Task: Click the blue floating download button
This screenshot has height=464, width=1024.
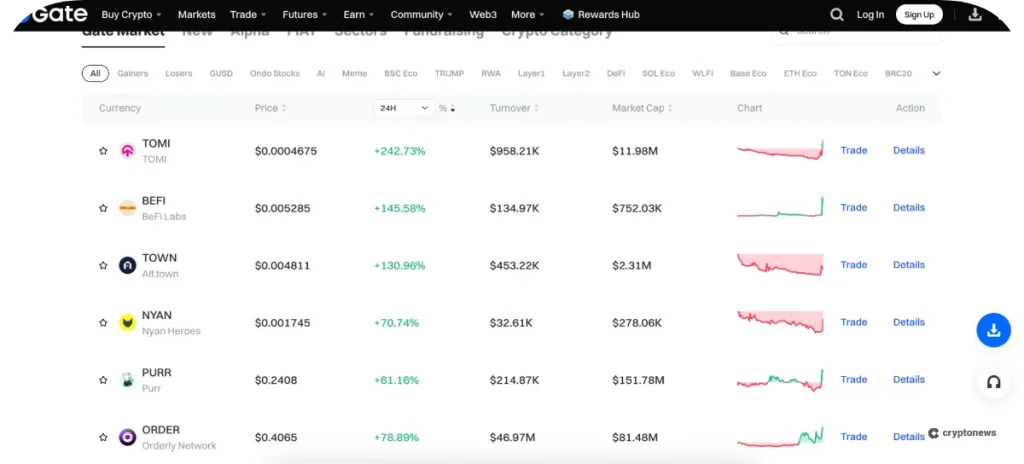Action: point(993,330)
